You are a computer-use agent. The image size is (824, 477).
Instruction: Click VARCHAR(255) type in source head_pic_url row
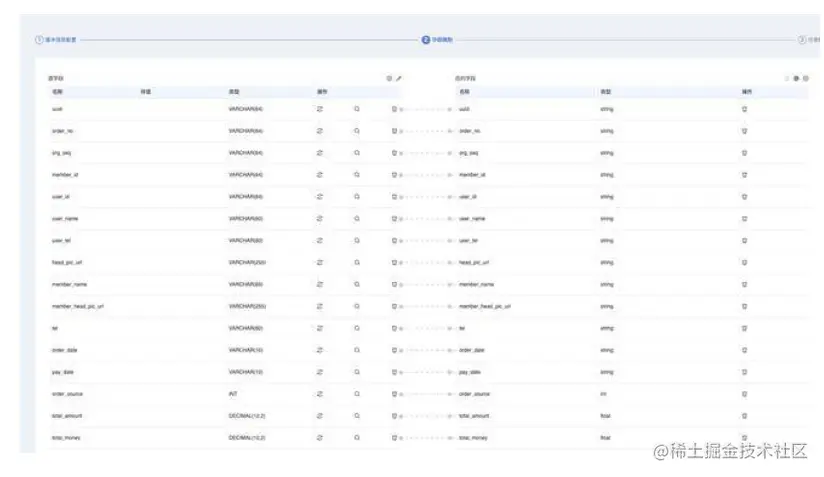[x=247, y=263]
